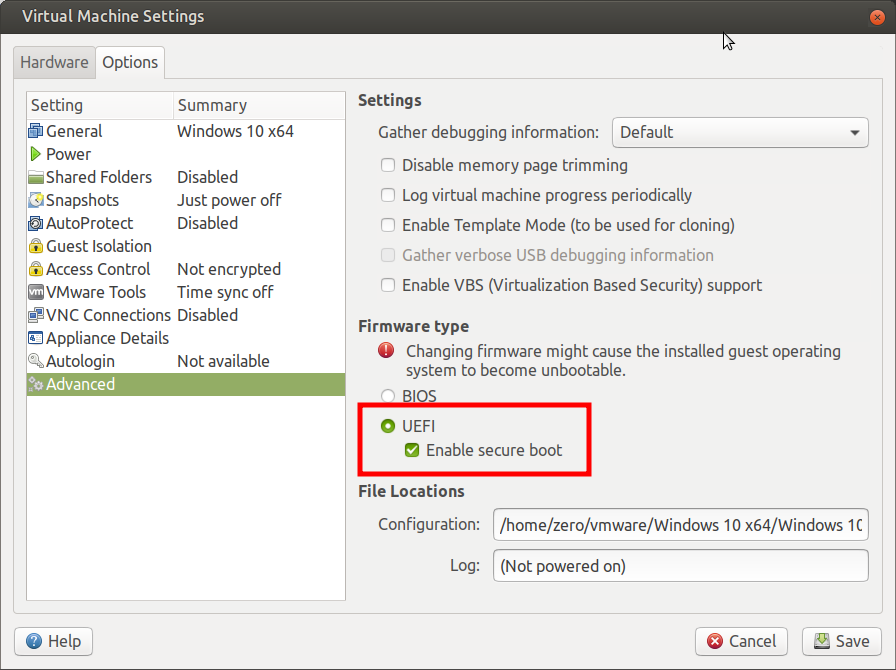Click the Log location field
Screen dimensions: 896x670
click(681, 565)
